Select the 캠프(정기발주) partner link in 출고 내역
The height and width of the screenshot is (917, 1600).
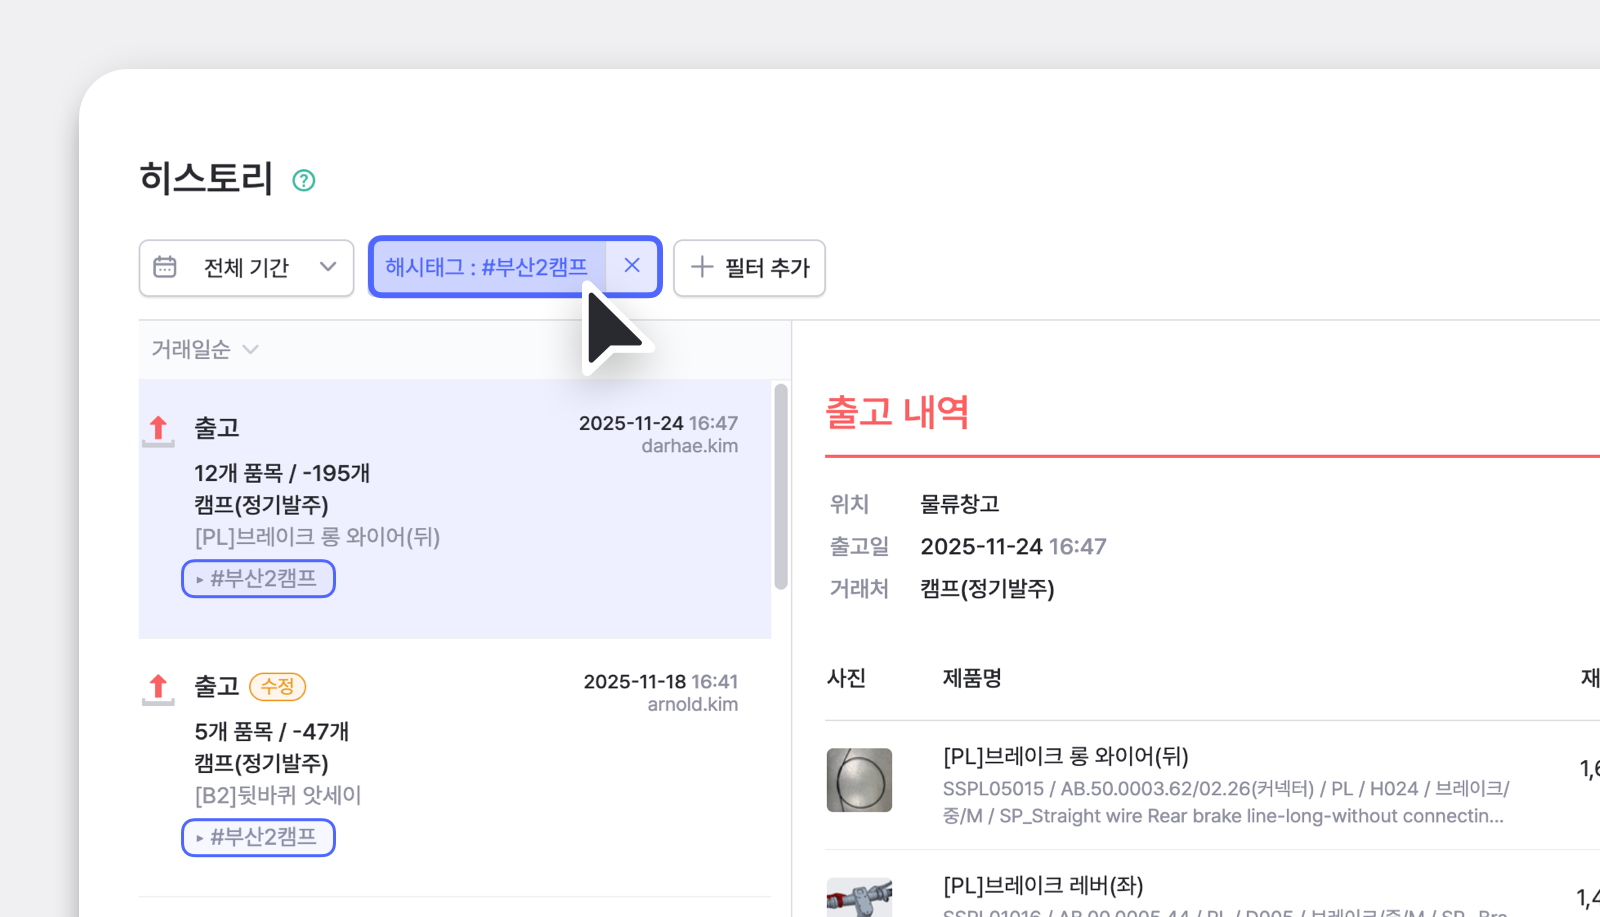987,589
